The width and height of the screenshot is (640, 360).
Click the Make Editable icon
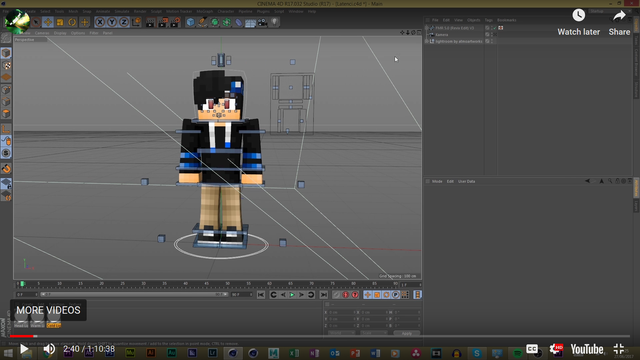[x=6, y=38]
